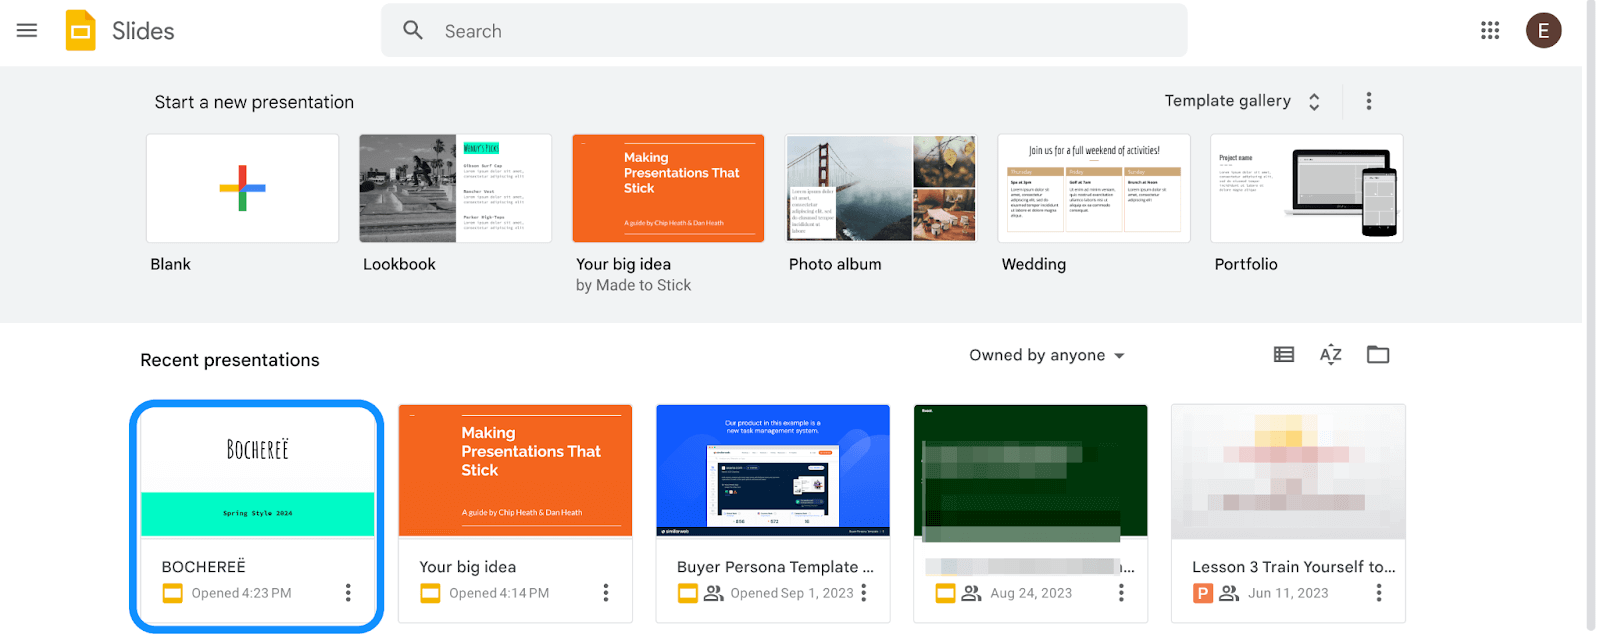The height and width of the screenshot is (638, 1600).
Task: Click the Portfolio label
Action: pos(1246,264)
